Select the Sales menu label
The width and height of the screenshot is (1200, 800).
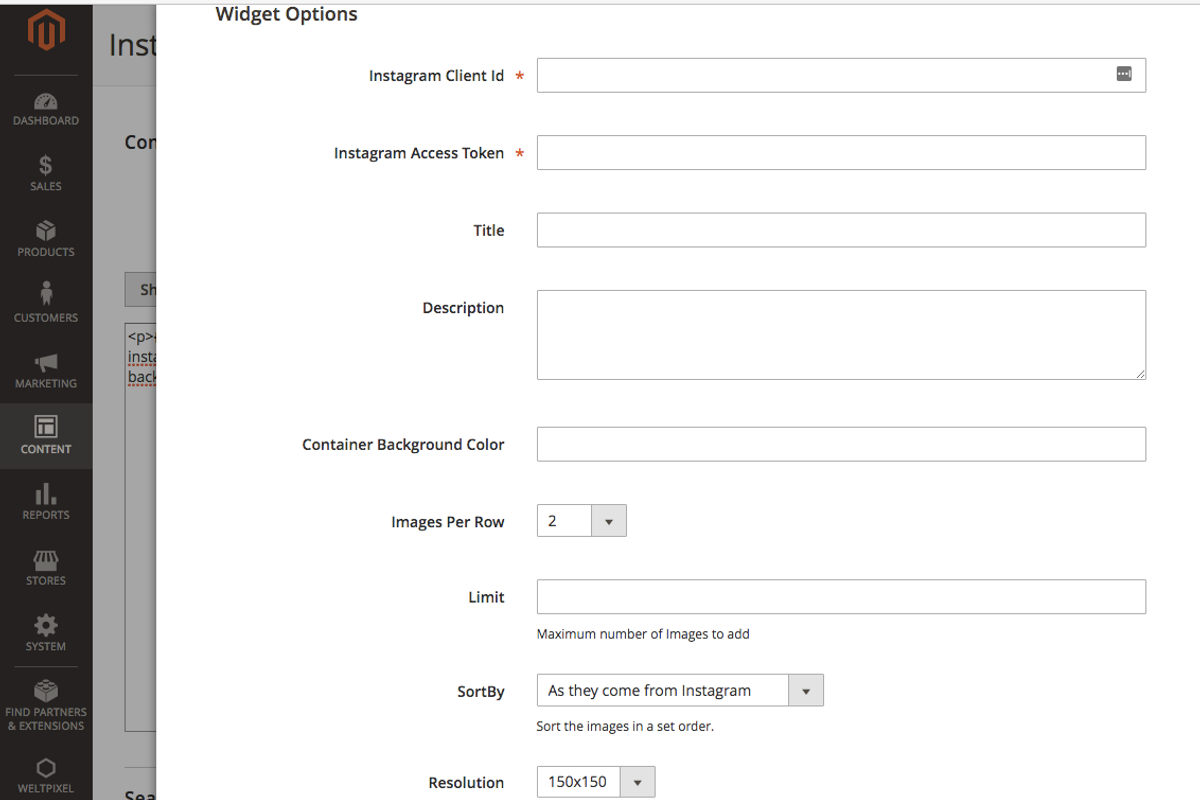[x=46, y=187]
